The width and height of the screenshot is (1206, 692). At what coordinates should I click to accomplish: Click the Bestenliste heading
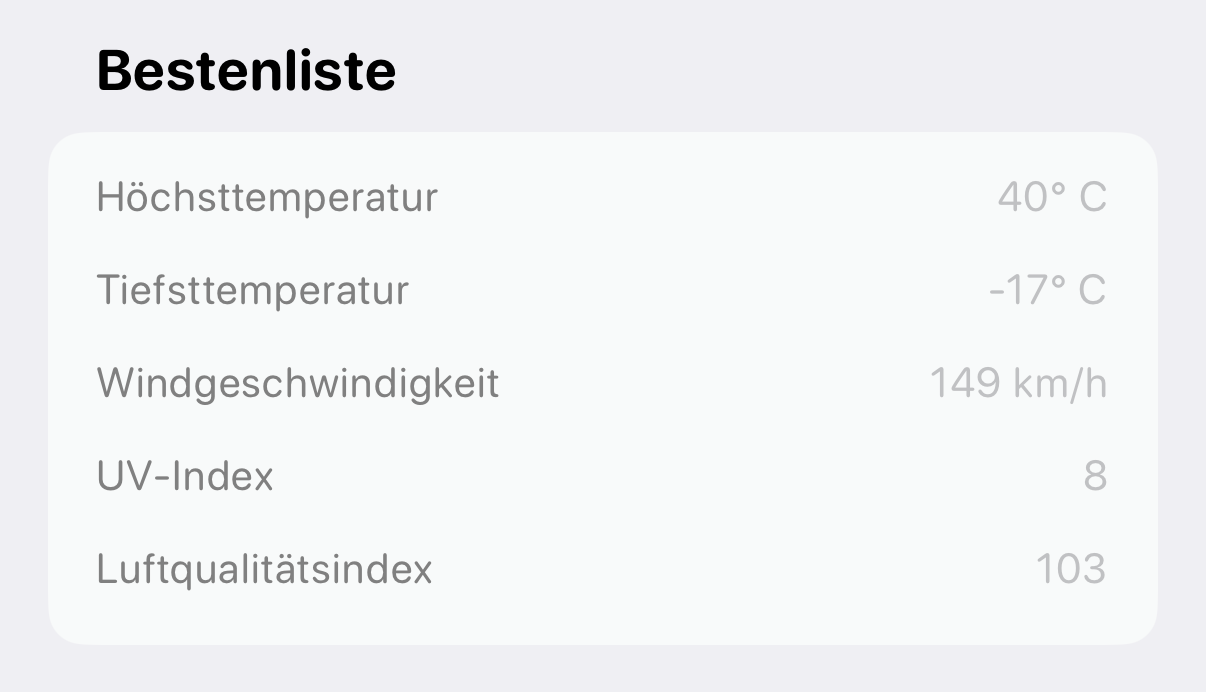pyautogui.click(x=246, y=72)
